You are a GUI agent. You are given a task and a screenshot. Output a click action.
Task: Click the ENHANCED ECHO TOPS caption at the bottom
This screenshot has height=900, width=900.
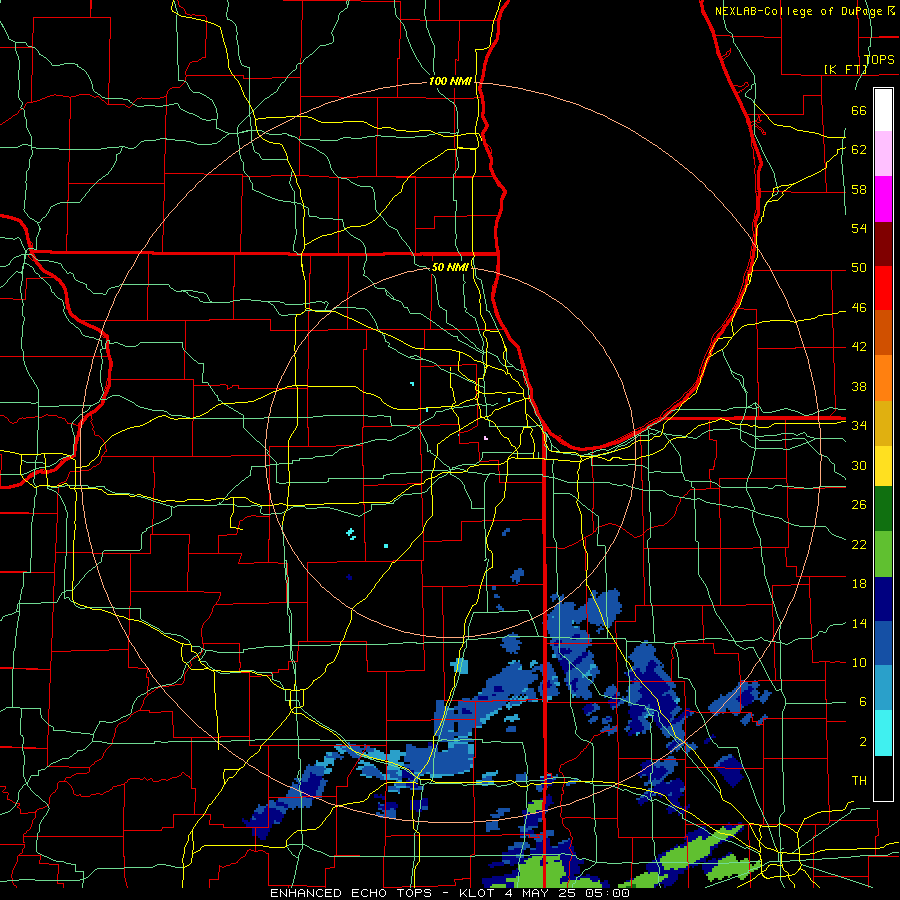click(x=449, y=893)
